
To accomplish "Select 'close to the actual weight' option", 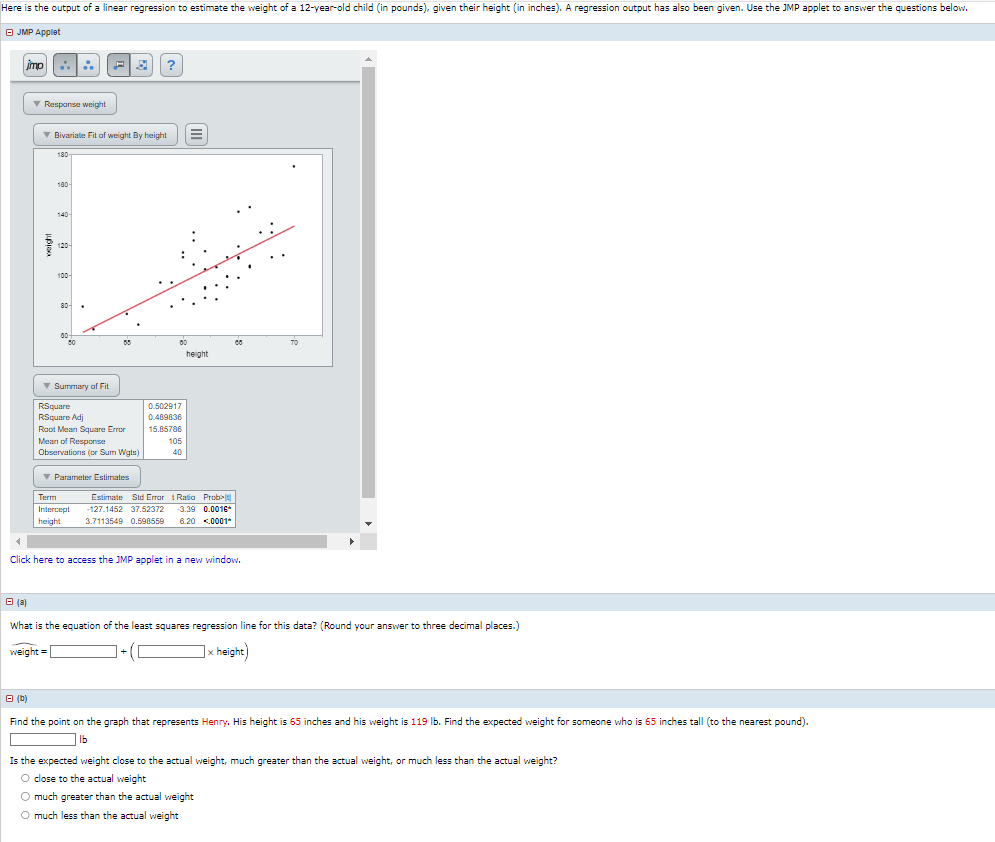I will [x=24, y=778].
